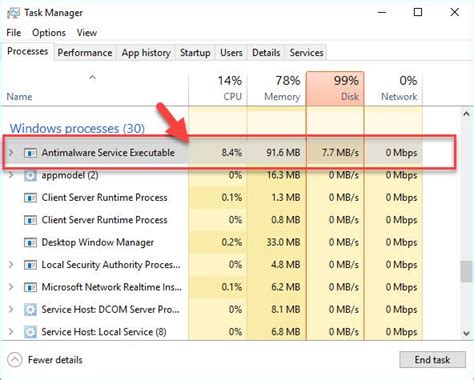Image resolution: width=474 pixels, height=380 pixels.
Task: Expand the Antimalware Service Executable row
Action: pos(11,153)
